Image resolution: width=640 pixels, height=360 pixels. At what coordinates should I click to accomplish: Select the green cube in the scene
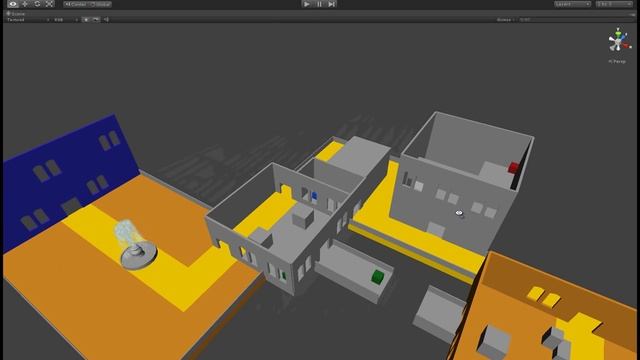tap(378, 277)
